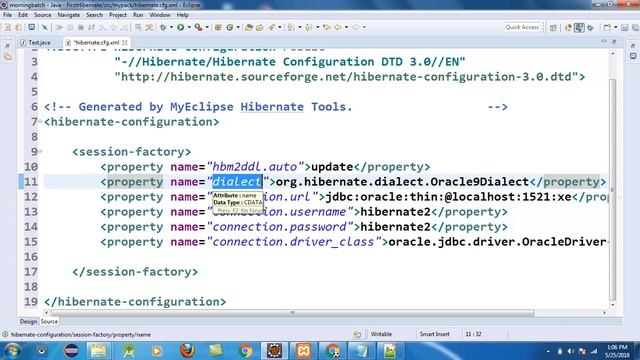Click the Writable status bar field
This screenshot has width=640, height=360.
pyautogui.click(x=381, y=334)
